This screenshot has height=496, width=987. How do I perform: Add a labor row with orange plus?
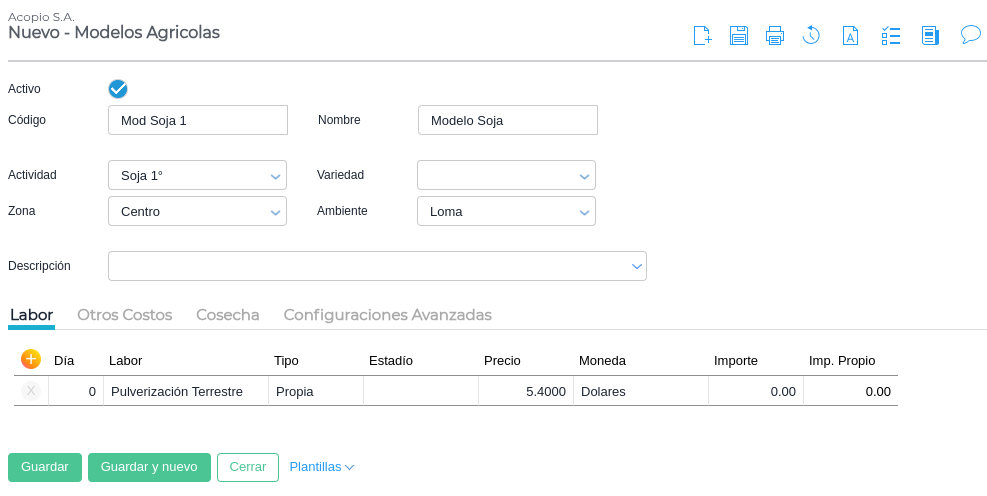(31, 359)
